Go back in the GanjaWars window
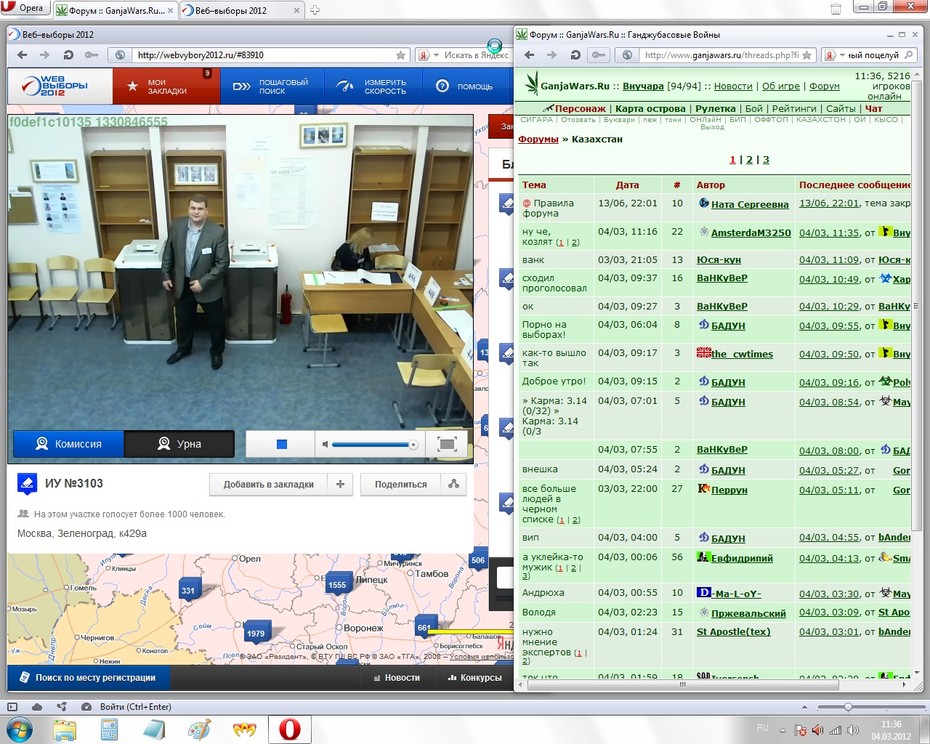This screenshot has width=930, height=744. tap(530, 55)
